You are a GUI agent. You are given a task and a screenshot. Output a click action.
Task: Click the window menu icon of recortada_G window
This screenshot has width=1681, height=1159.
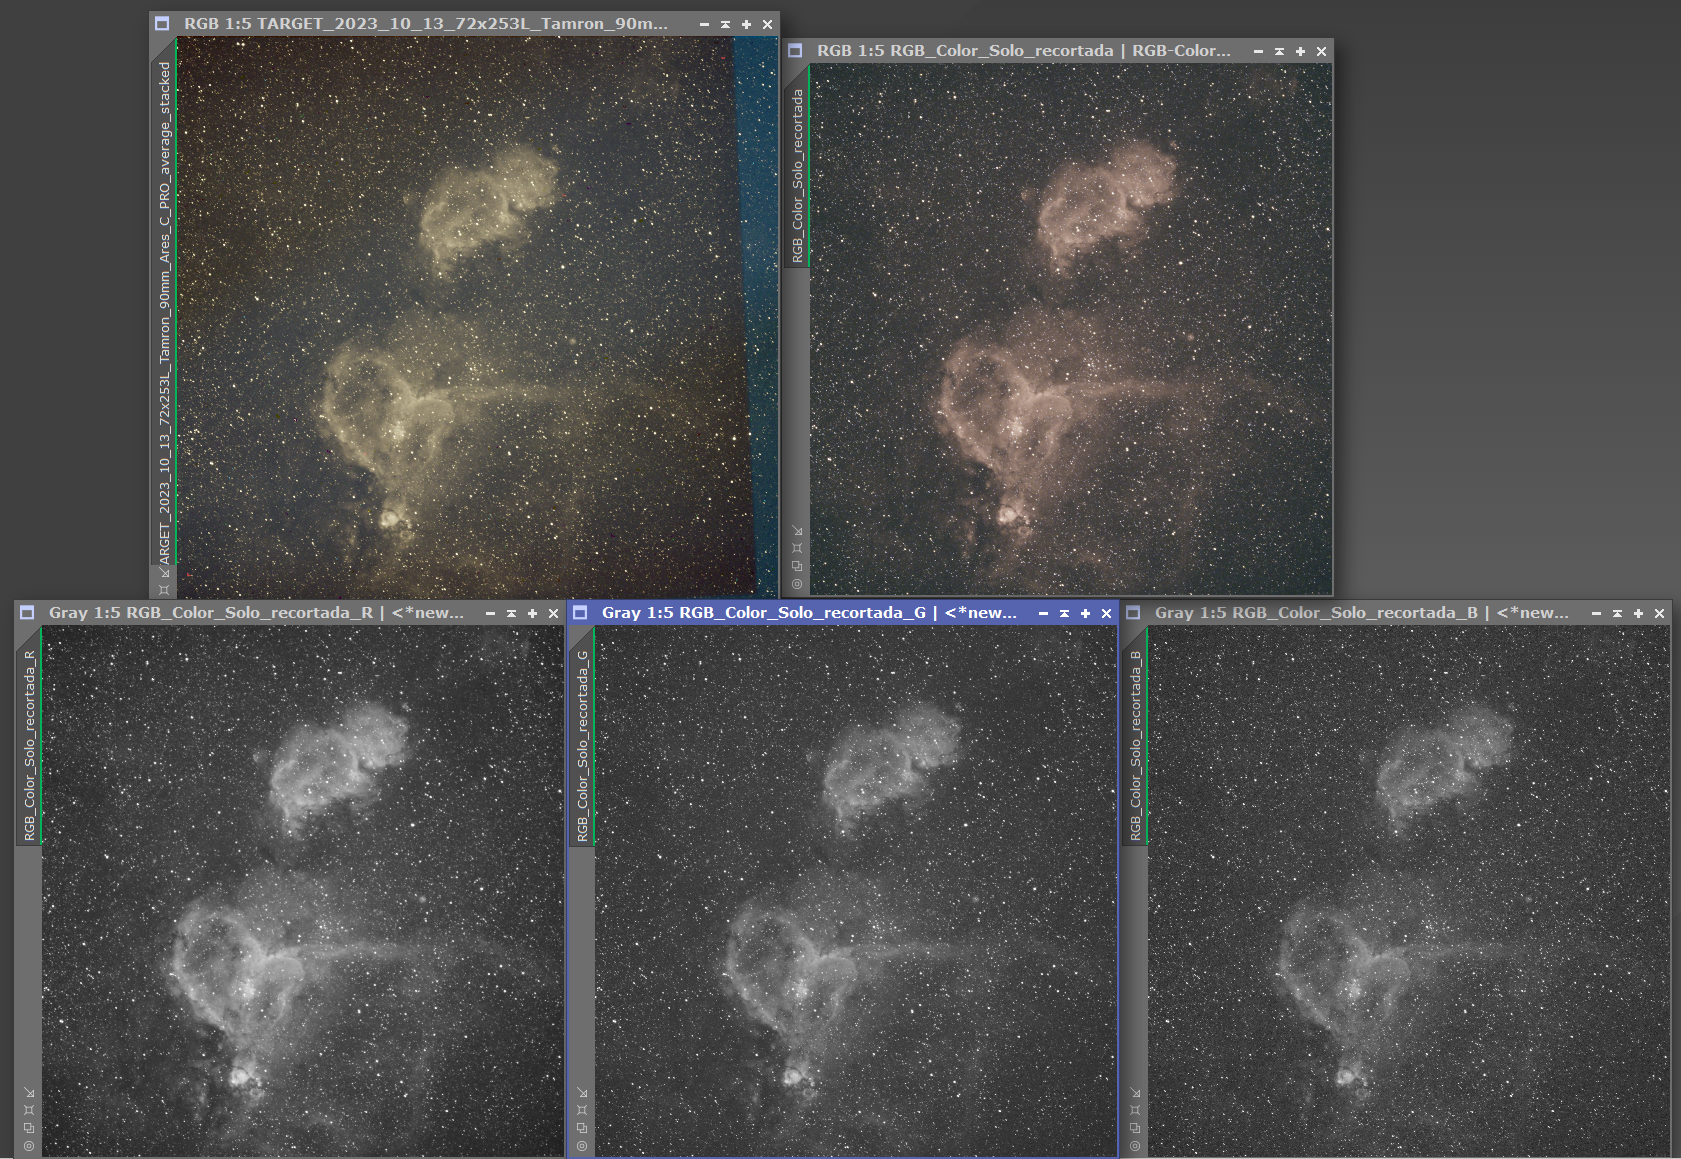point(580,613)
